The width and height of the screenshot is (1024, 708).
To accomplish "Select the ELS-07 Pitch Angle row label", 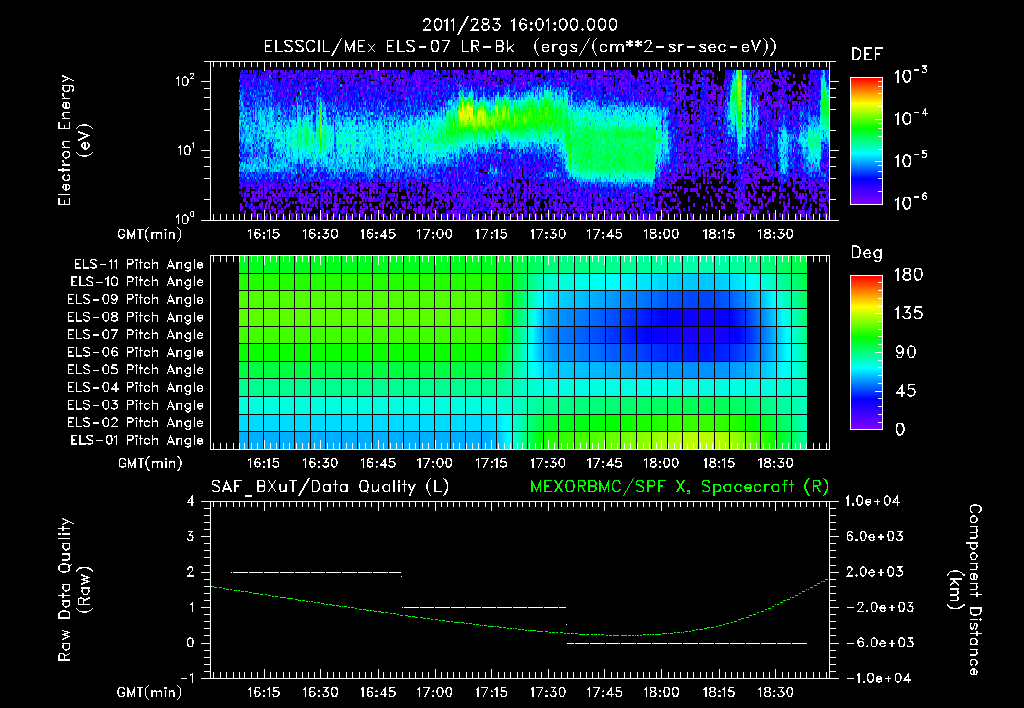I will (135, 334).
